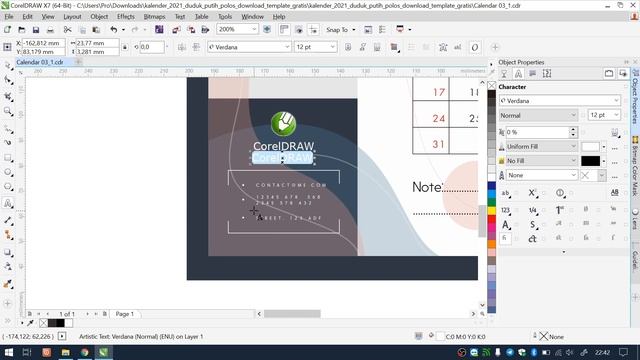Click the Character section header

512,87
